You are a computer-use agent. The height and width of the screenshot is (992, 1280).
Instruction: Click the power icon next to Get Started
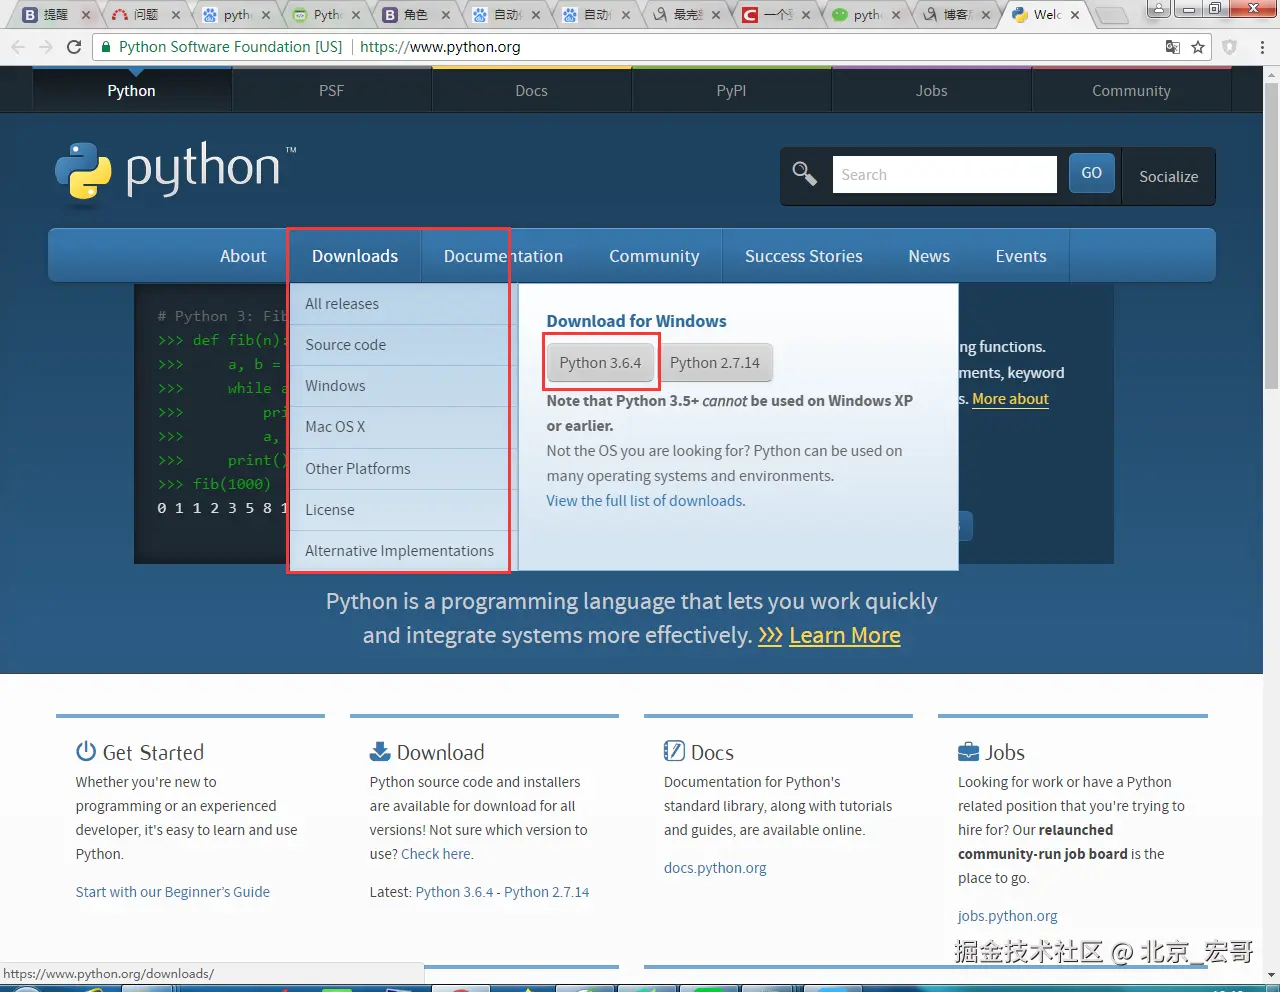coord(86,751)
